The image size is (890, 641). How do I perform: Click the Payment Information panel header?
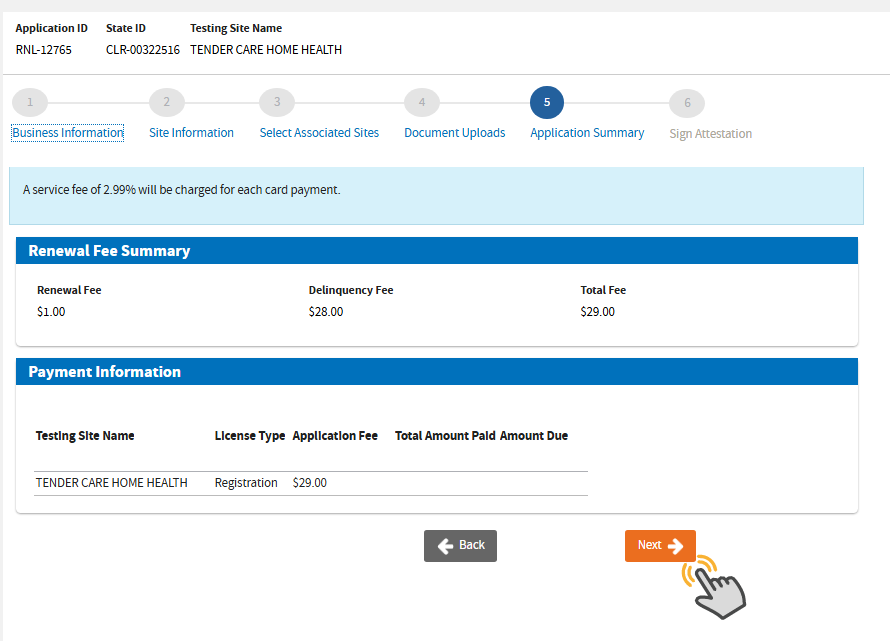436,372
